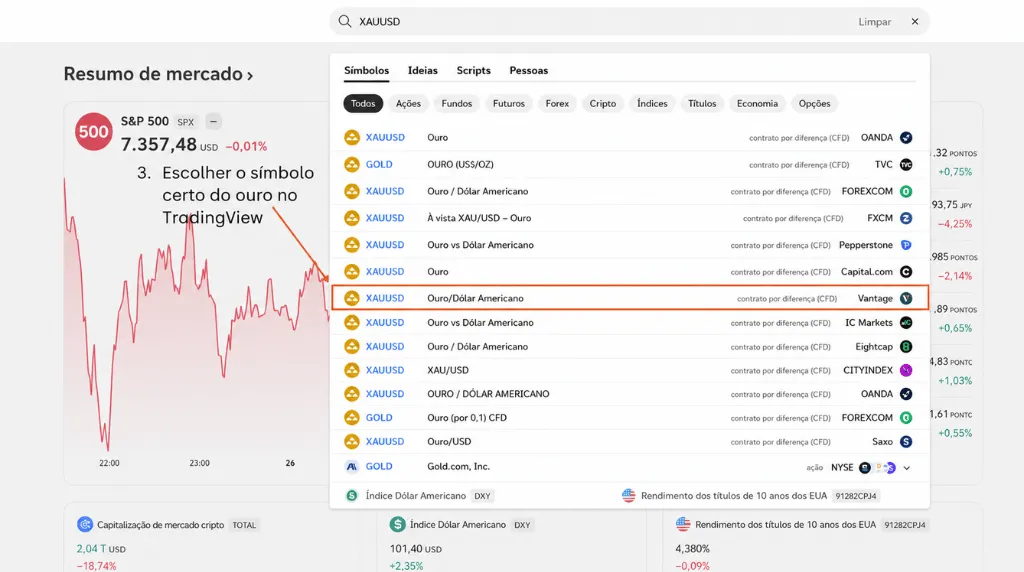Expand exchanges for Gold.com, Inc. row
The image size is (1024, 572).
(x=906, y=468)
